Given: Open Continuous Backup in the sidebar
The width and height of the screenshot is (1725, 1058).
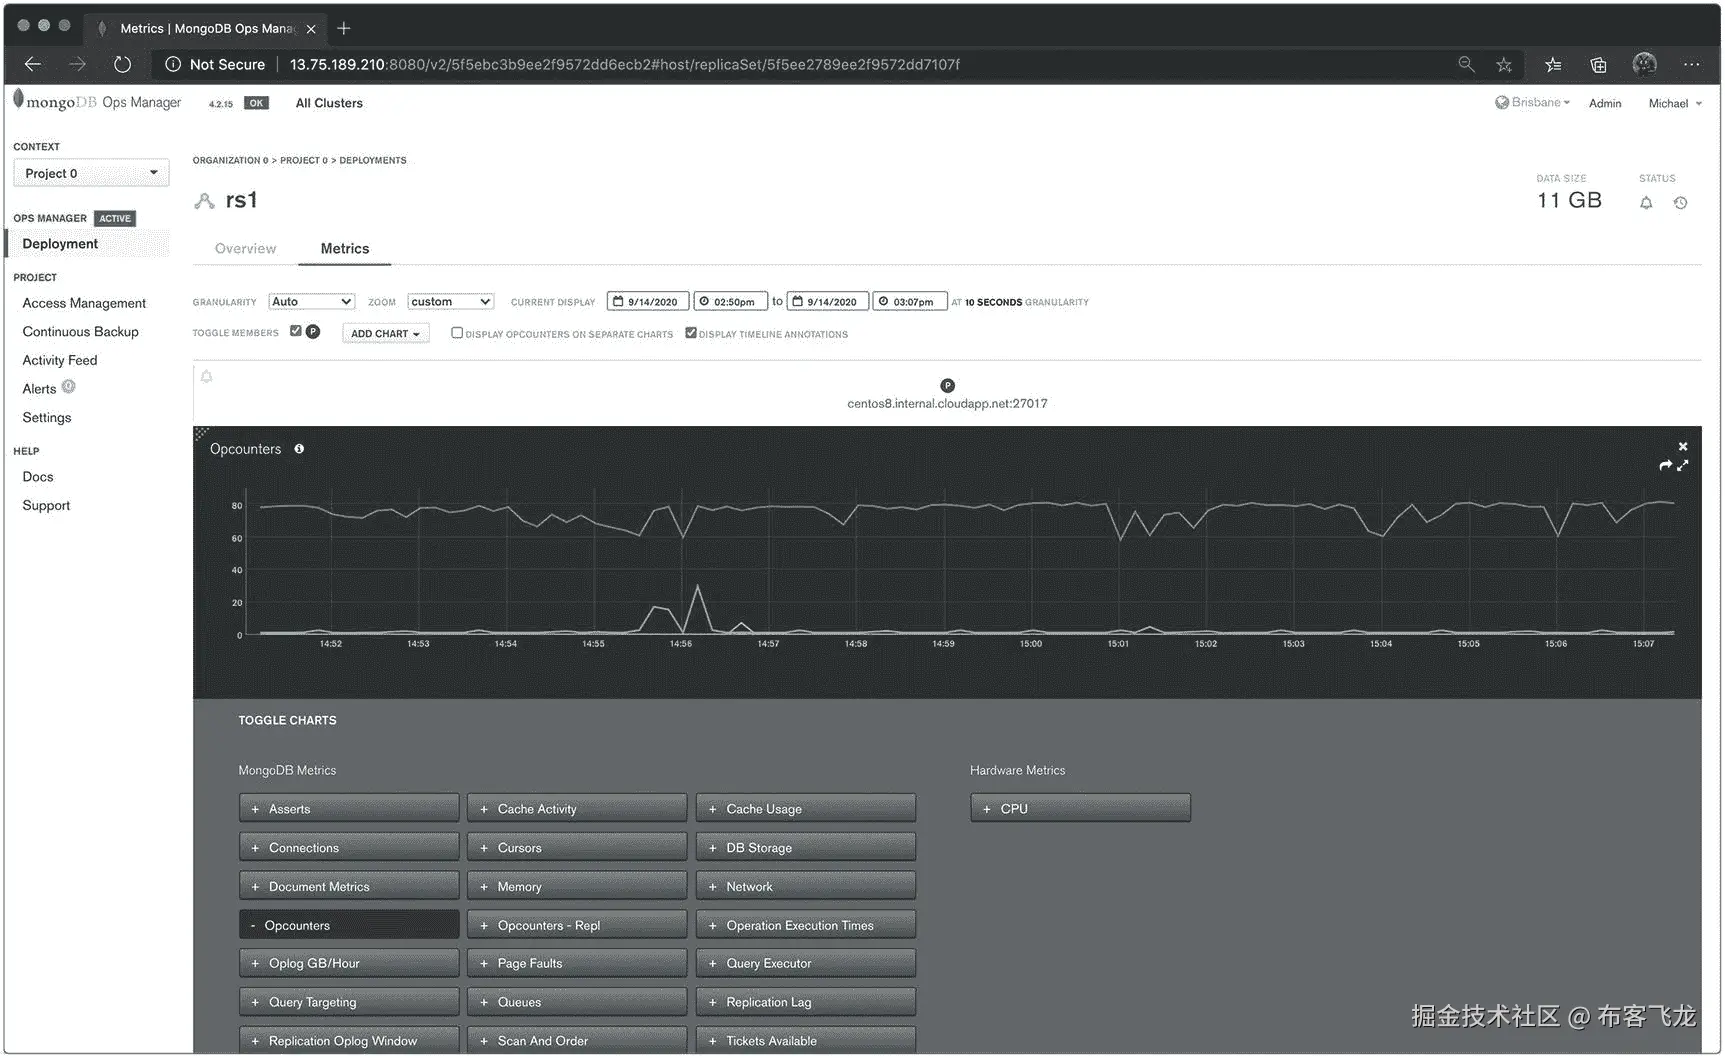Looking at the screenshot, I should 81,332.
